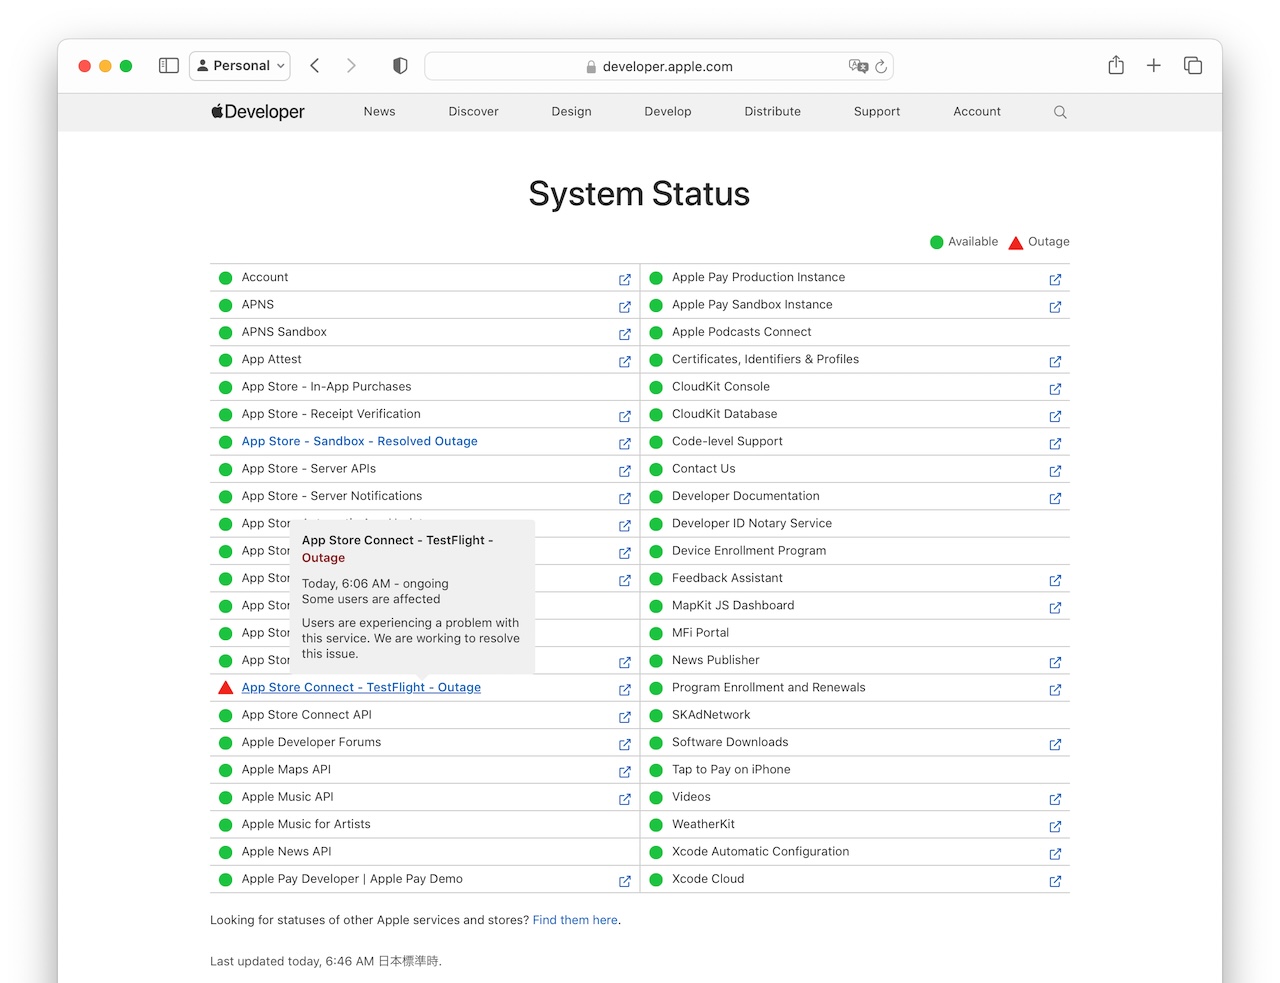The image size is (1280, 983).
Task: Open external link for TestFlight Outage row
Action: [625, 690]
